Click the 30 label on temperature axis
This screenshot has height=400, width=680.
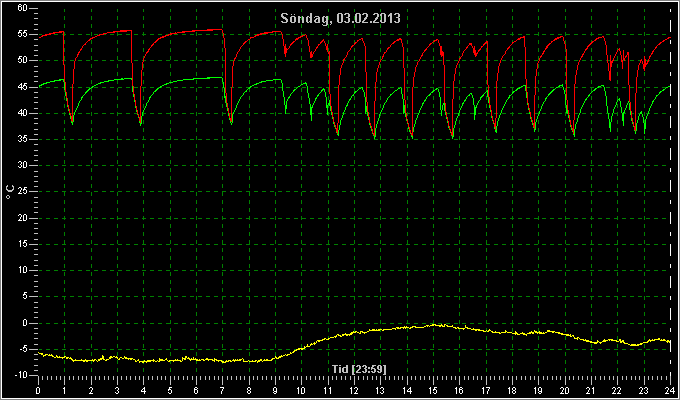point(23,165)
